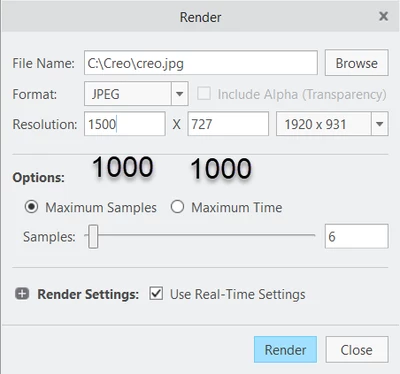Click the Browse button
Viewport: 400px width, 374px height.
click(357, 63)
